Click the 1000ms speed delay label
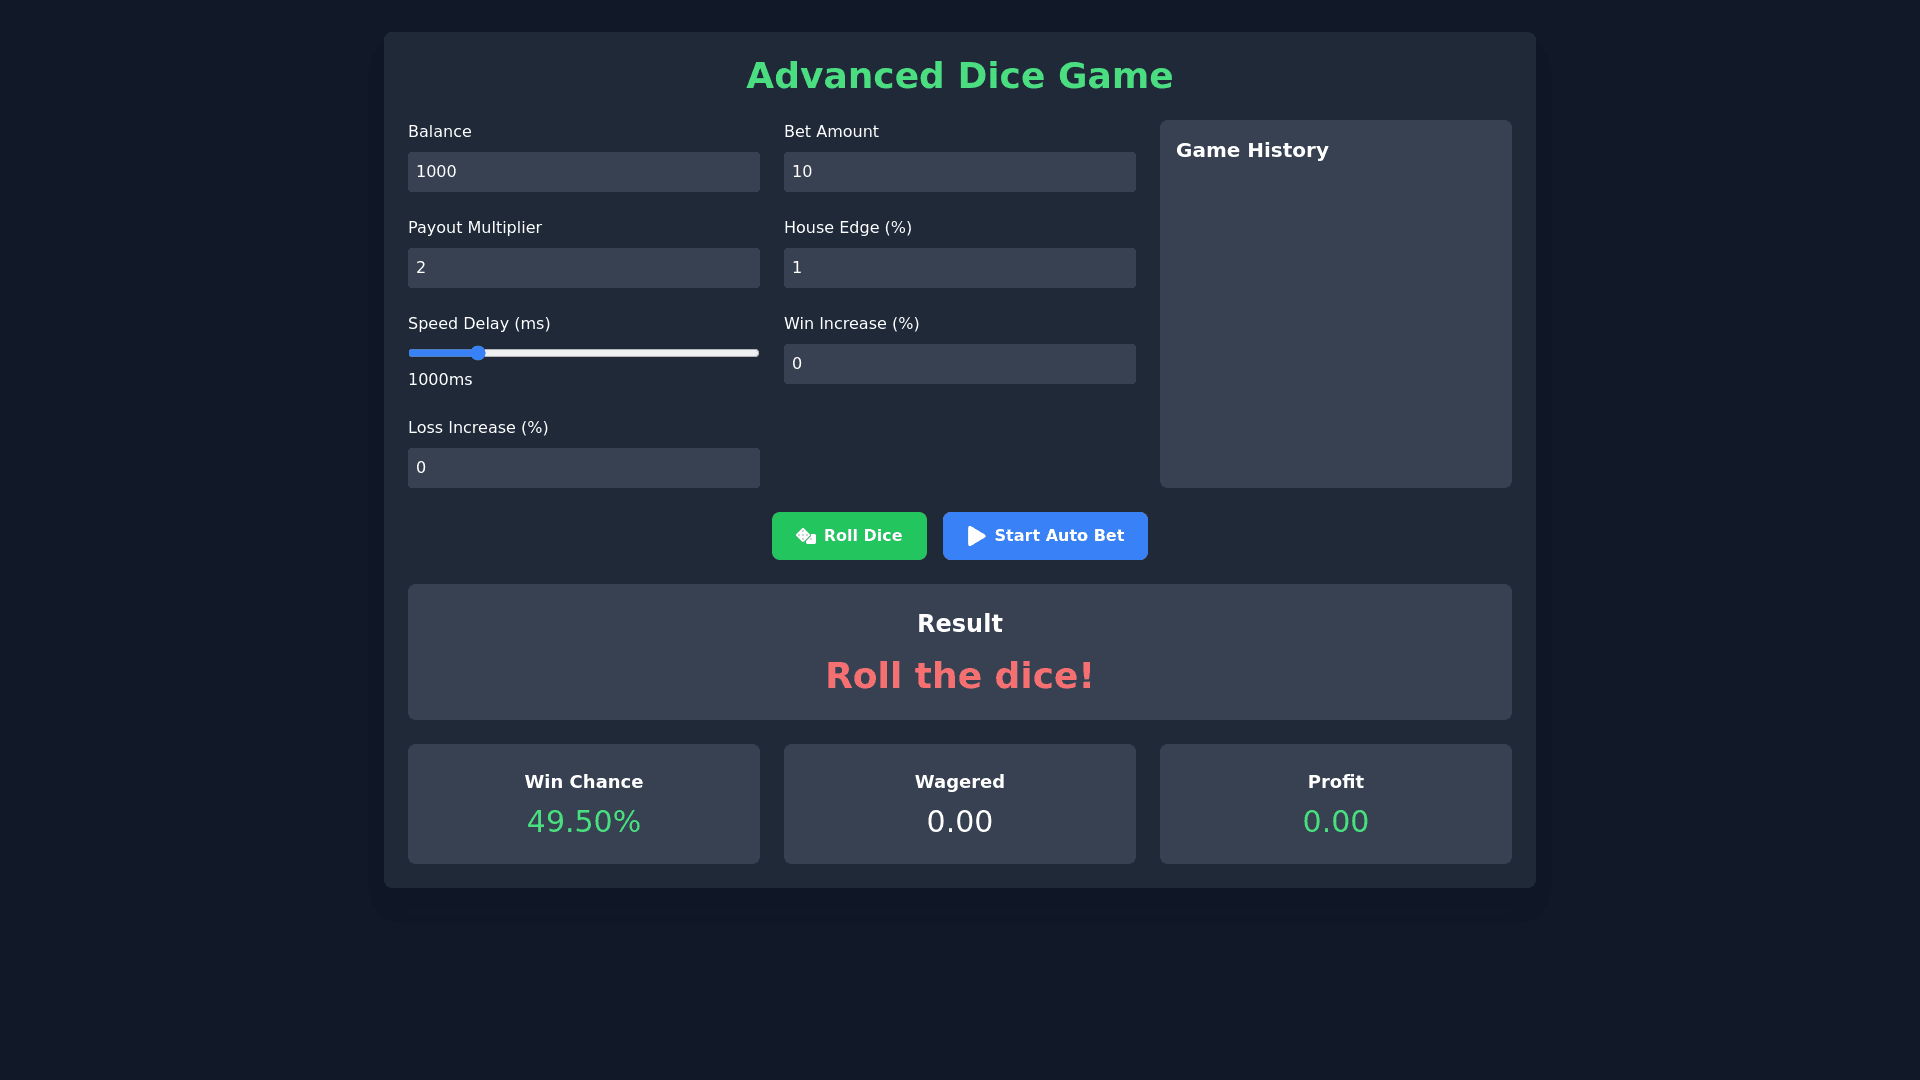 tap(440, 380)
